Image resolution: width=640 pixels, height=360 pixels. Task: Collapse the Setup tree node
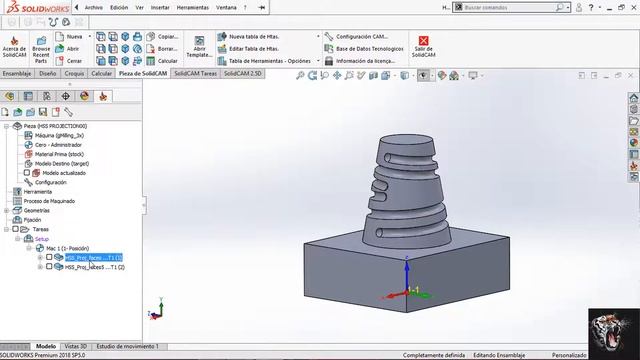[x=18, y=239]
